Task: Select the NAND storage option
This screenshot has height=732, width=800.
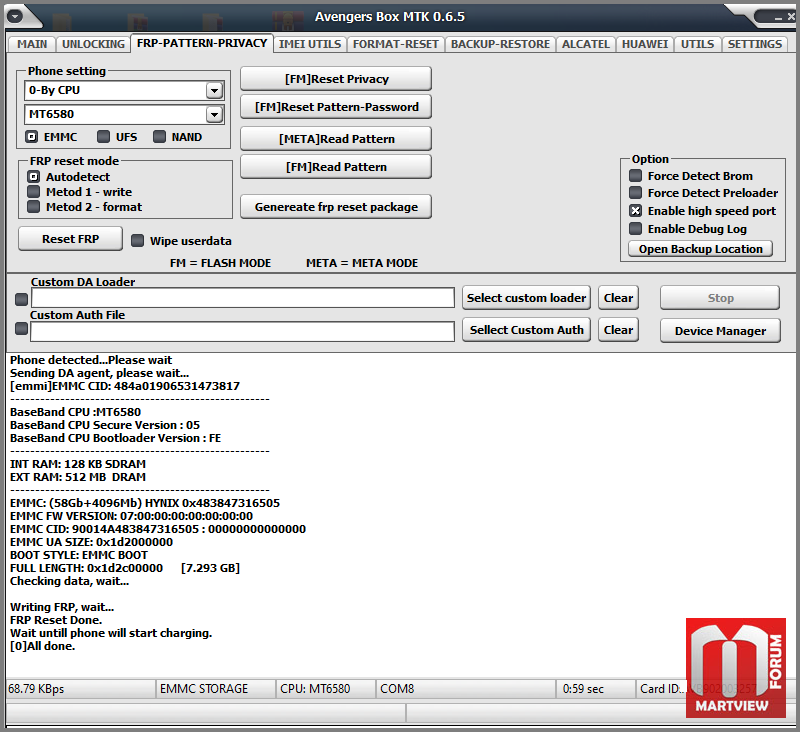Action: point(159,137)
